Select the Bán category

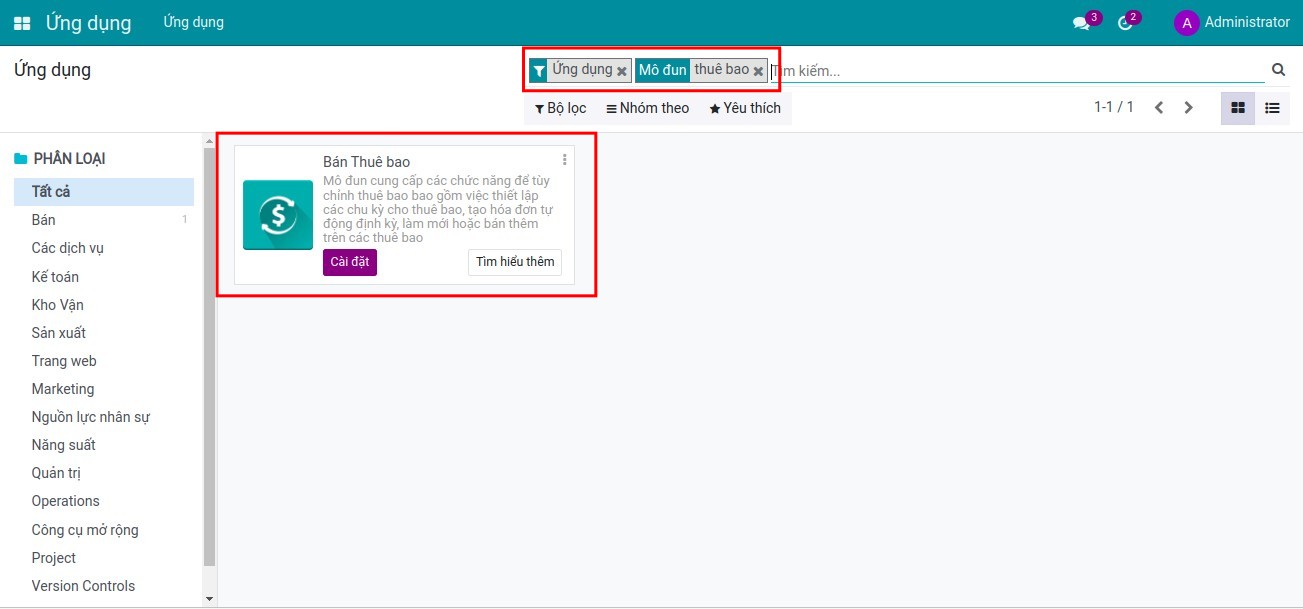(104, 220)
